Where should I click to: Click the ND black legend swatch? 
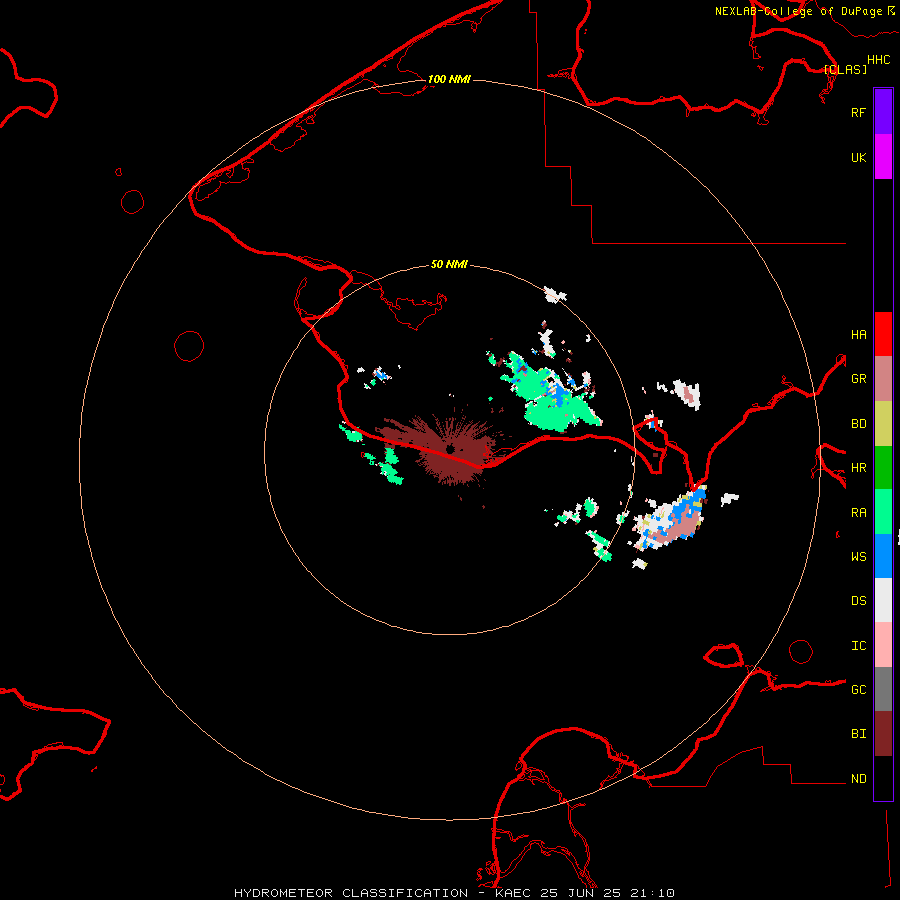883,778
